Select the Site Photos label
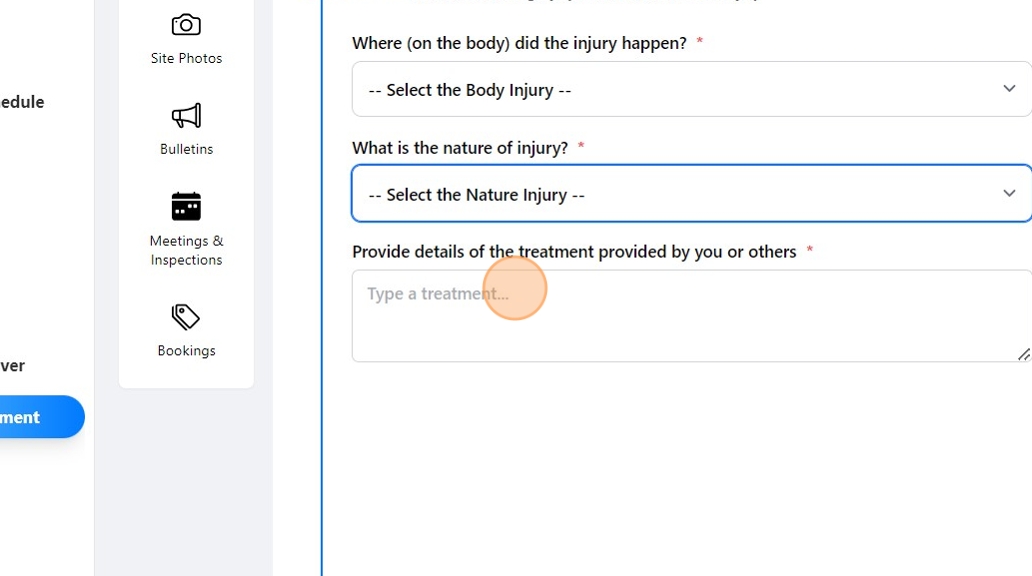 [x=186, y=58]
